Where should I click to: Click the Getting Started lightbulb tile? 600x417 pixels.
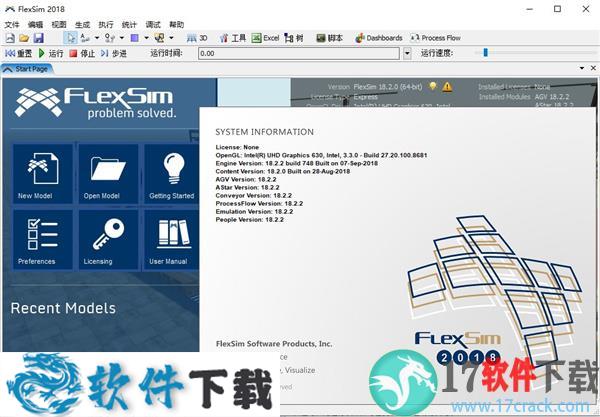(171, 173)
